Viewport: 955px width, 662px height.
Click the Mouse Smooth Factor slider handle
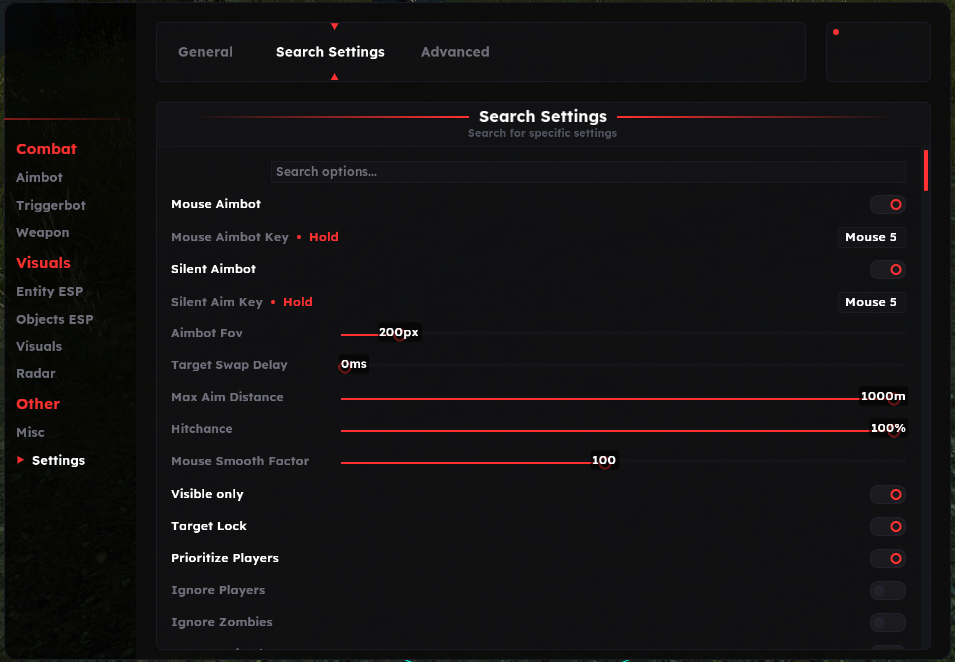click(x=604, y=462)
